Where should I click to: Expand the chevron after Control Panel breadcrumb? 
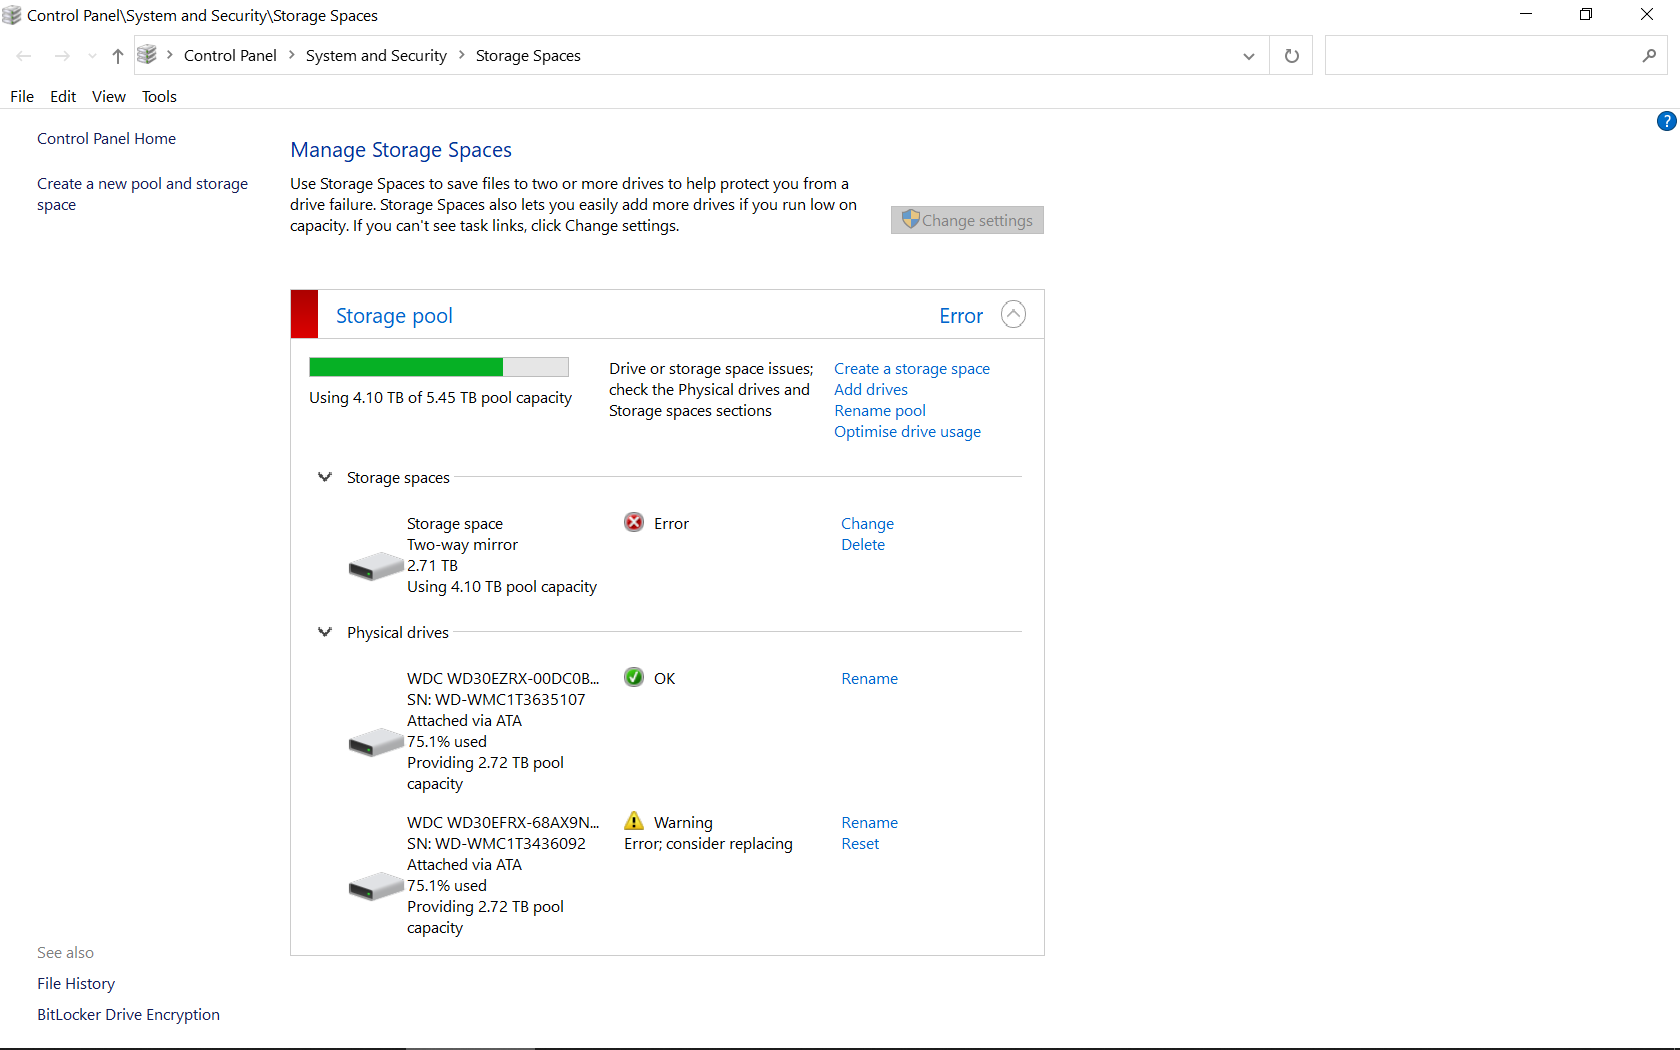click(x=292, y=55)
